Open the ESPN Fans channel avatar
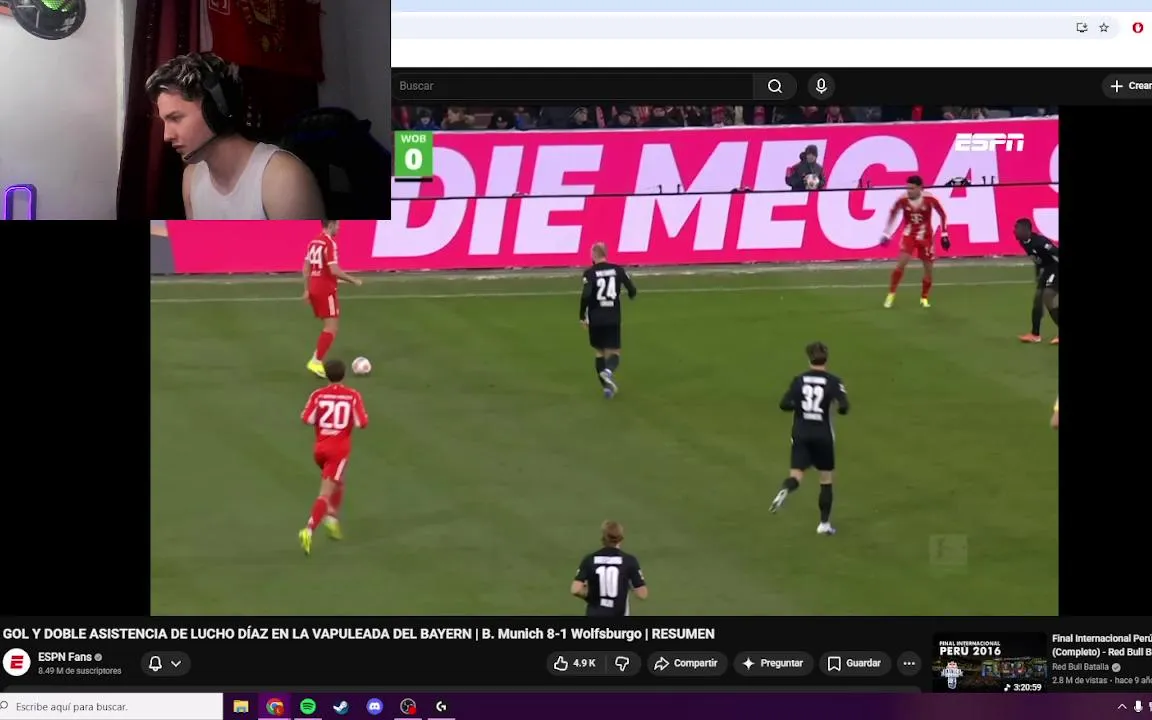This screenshot has height=720, width=1152. click(x=16, y=663)
